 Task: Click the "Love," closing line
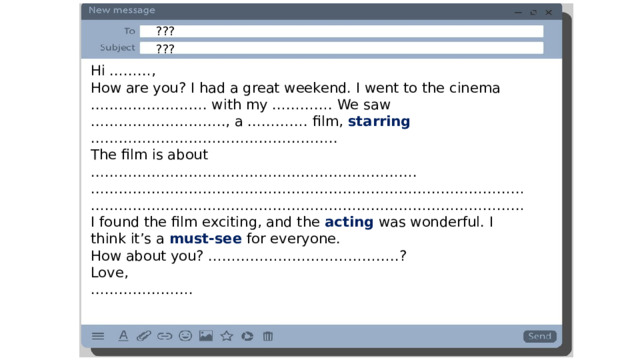[x=109, y=273]
